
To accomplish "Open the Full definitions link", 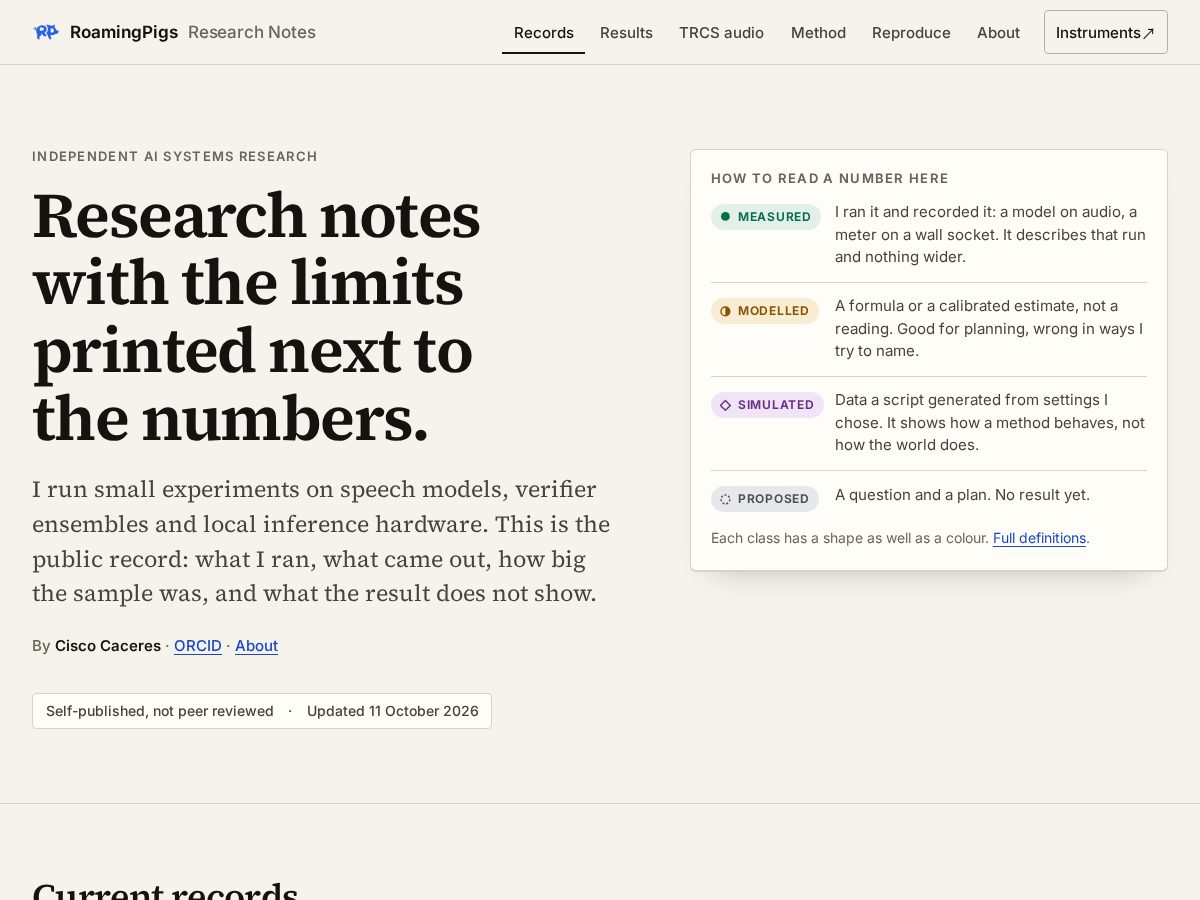I will click(x=1039, y=538).
